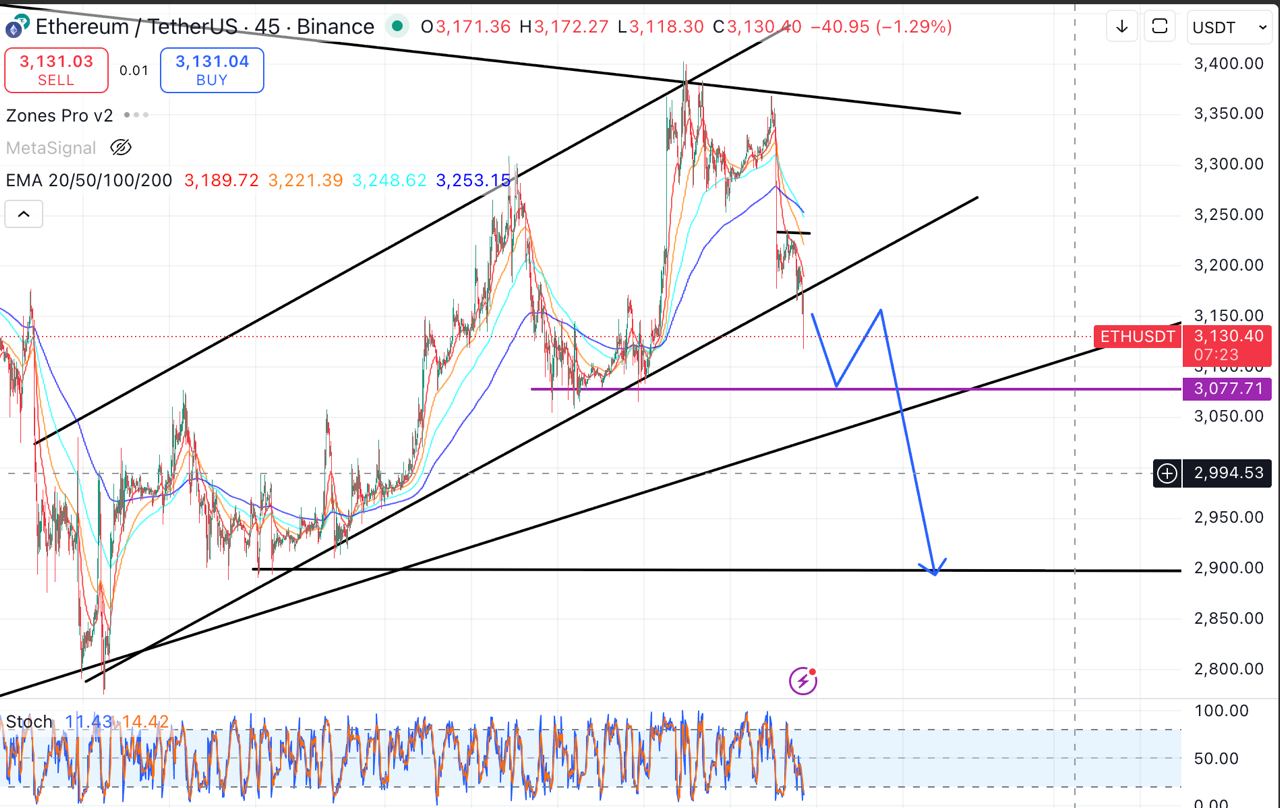
Task: Click the high price H3,172.27
Action: coord(564,27)
